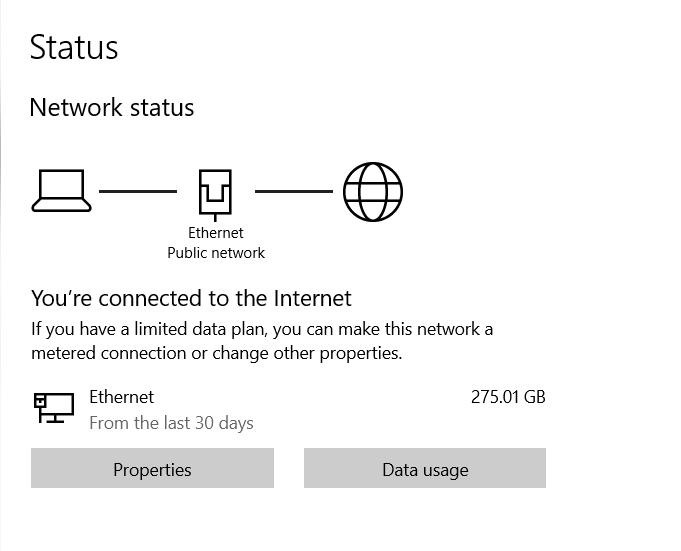Click the Network status subheading
681x551 pixels.
112,107
